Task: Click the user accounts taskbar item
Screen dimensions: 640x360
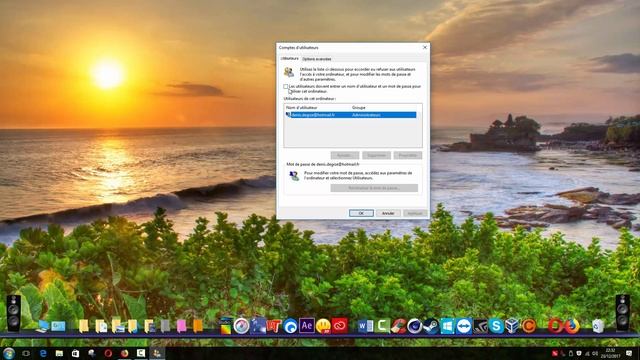Action: (x=157, y=353)
